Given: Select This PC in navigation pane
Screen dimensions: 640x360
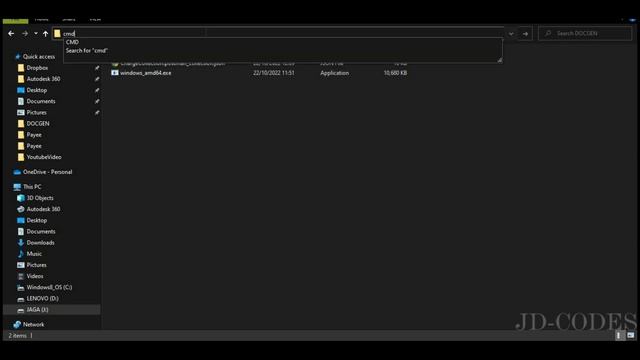Looking at the screenshot, I should tap(32, 187).
